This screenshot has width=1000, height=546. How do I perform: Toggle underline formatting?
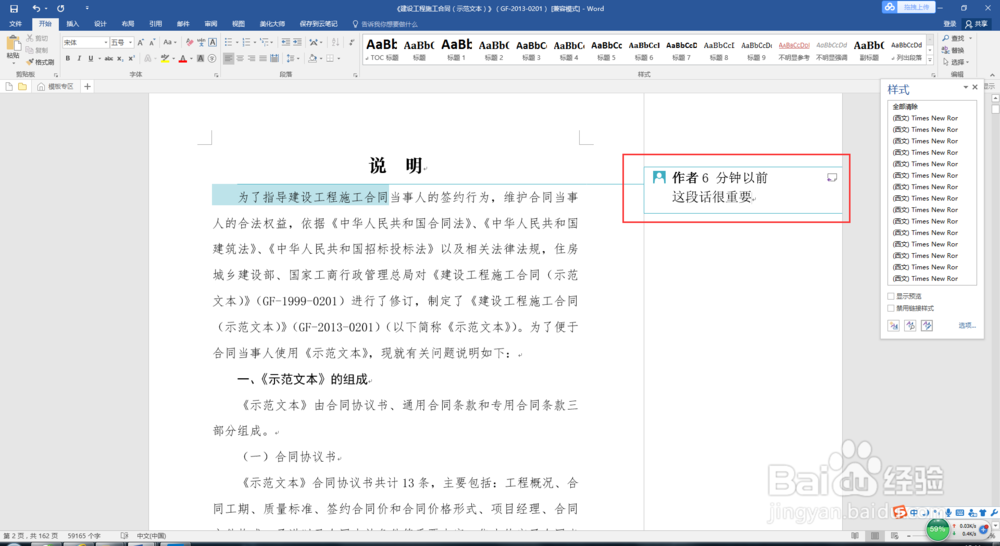91,58
